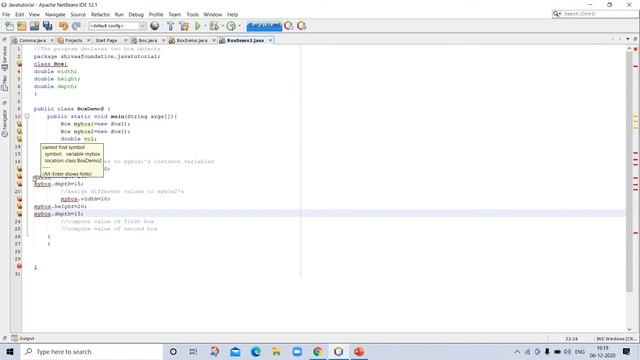Open the Profile menu
This screenshot has height=360, width=640.
point(156,14)
